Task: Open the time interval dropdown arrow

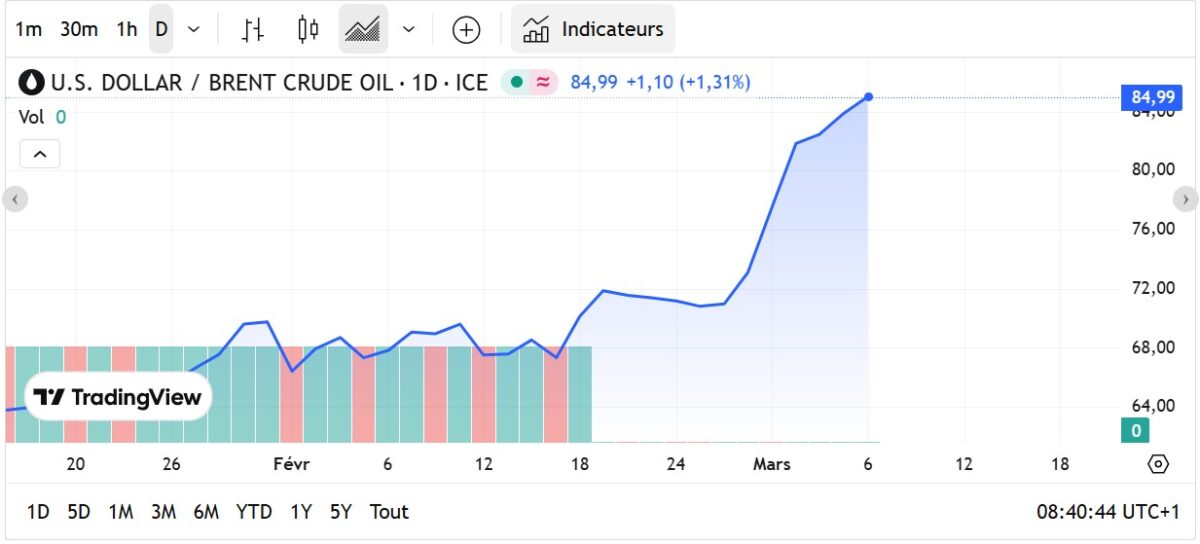Action: 194,29
